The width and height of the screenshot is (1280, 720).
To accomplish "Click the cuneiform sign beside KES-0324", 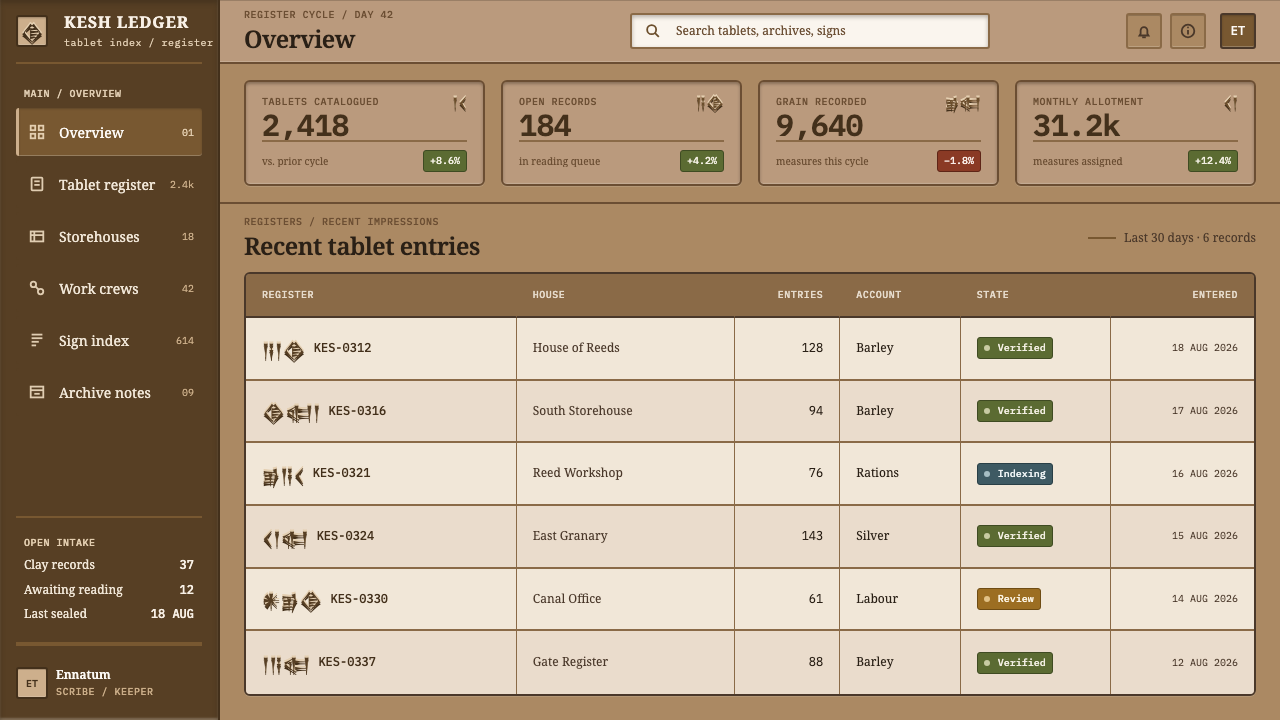I will pyautogui.click(x=285, y=540).
